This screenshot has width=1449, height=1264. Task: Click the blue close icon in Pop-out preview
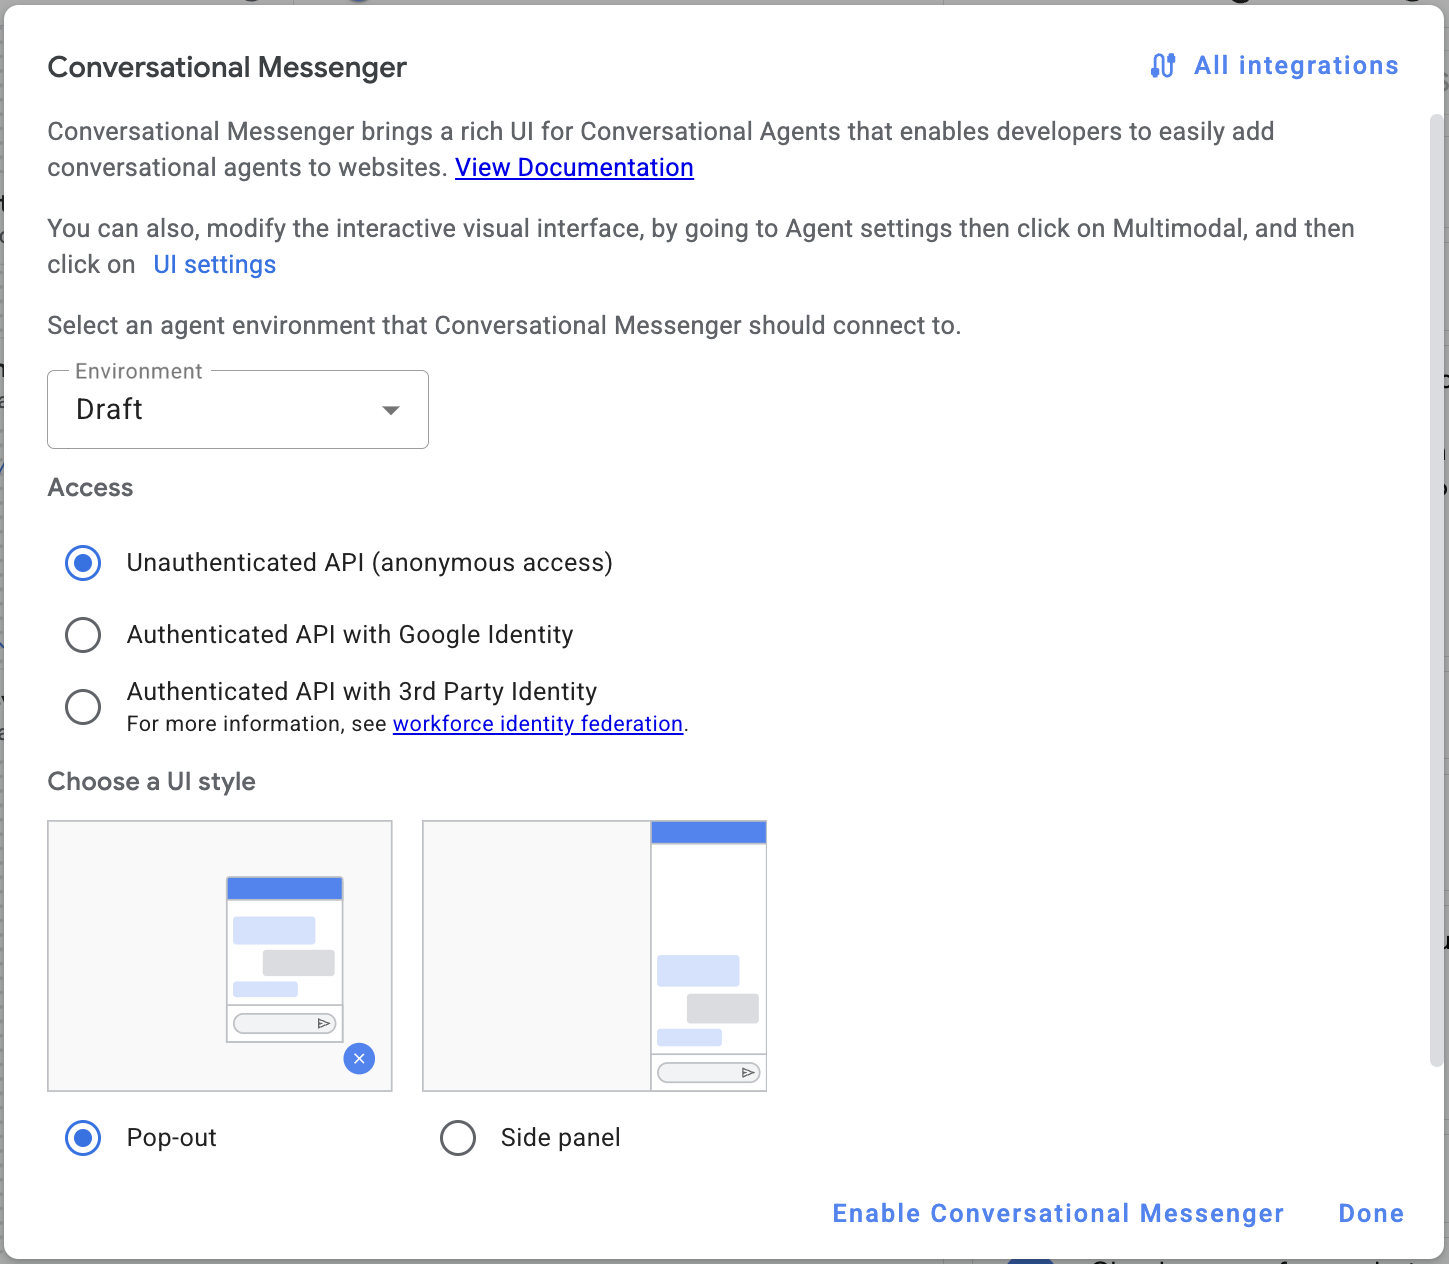click(x=359, y=1059)
